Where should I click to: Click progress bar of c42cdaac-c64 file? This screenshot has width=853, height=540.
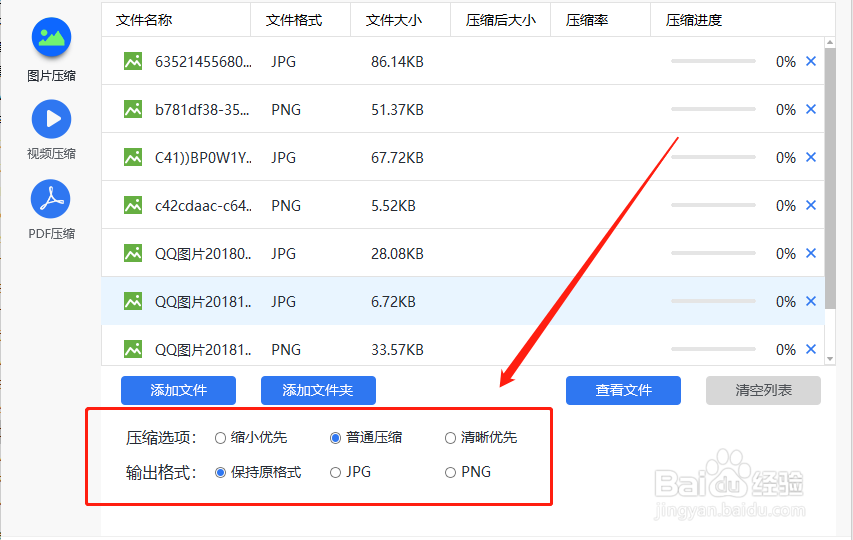click(x=713, y=205)
